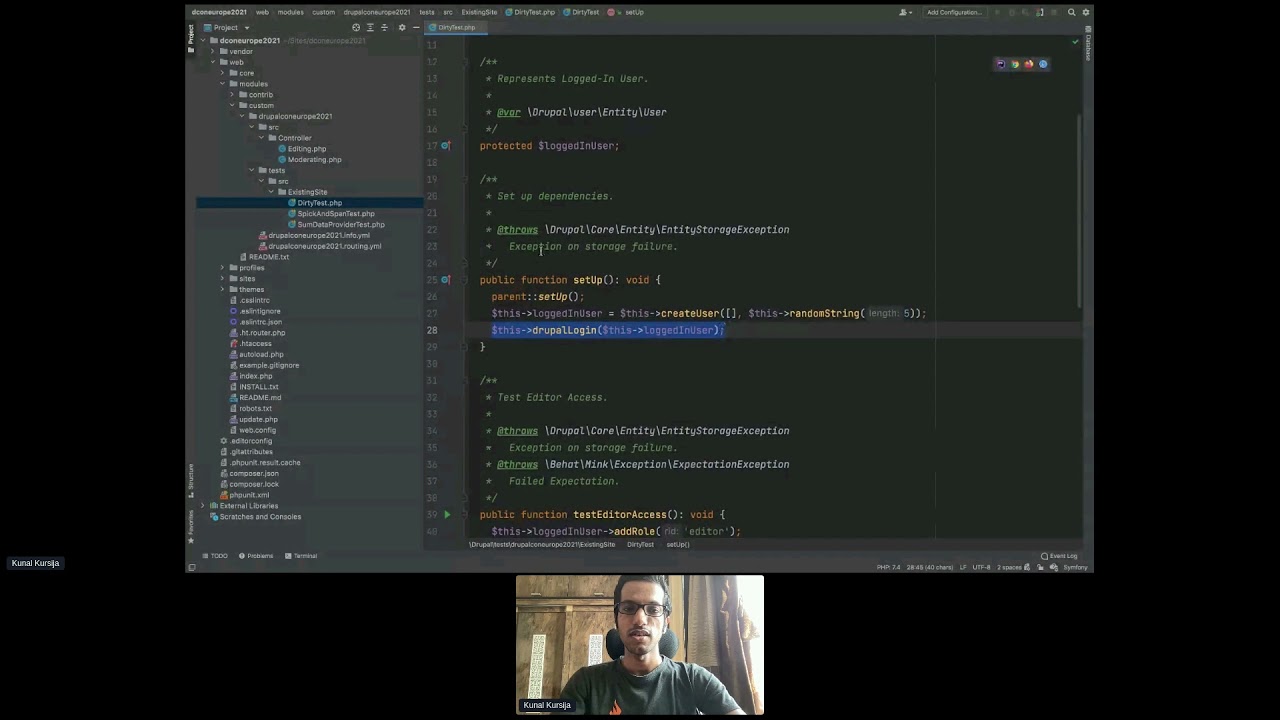Open the user account icon menu
This screenshot has width=1280, height=720.
pyautogui.click(x=906, y=12)
